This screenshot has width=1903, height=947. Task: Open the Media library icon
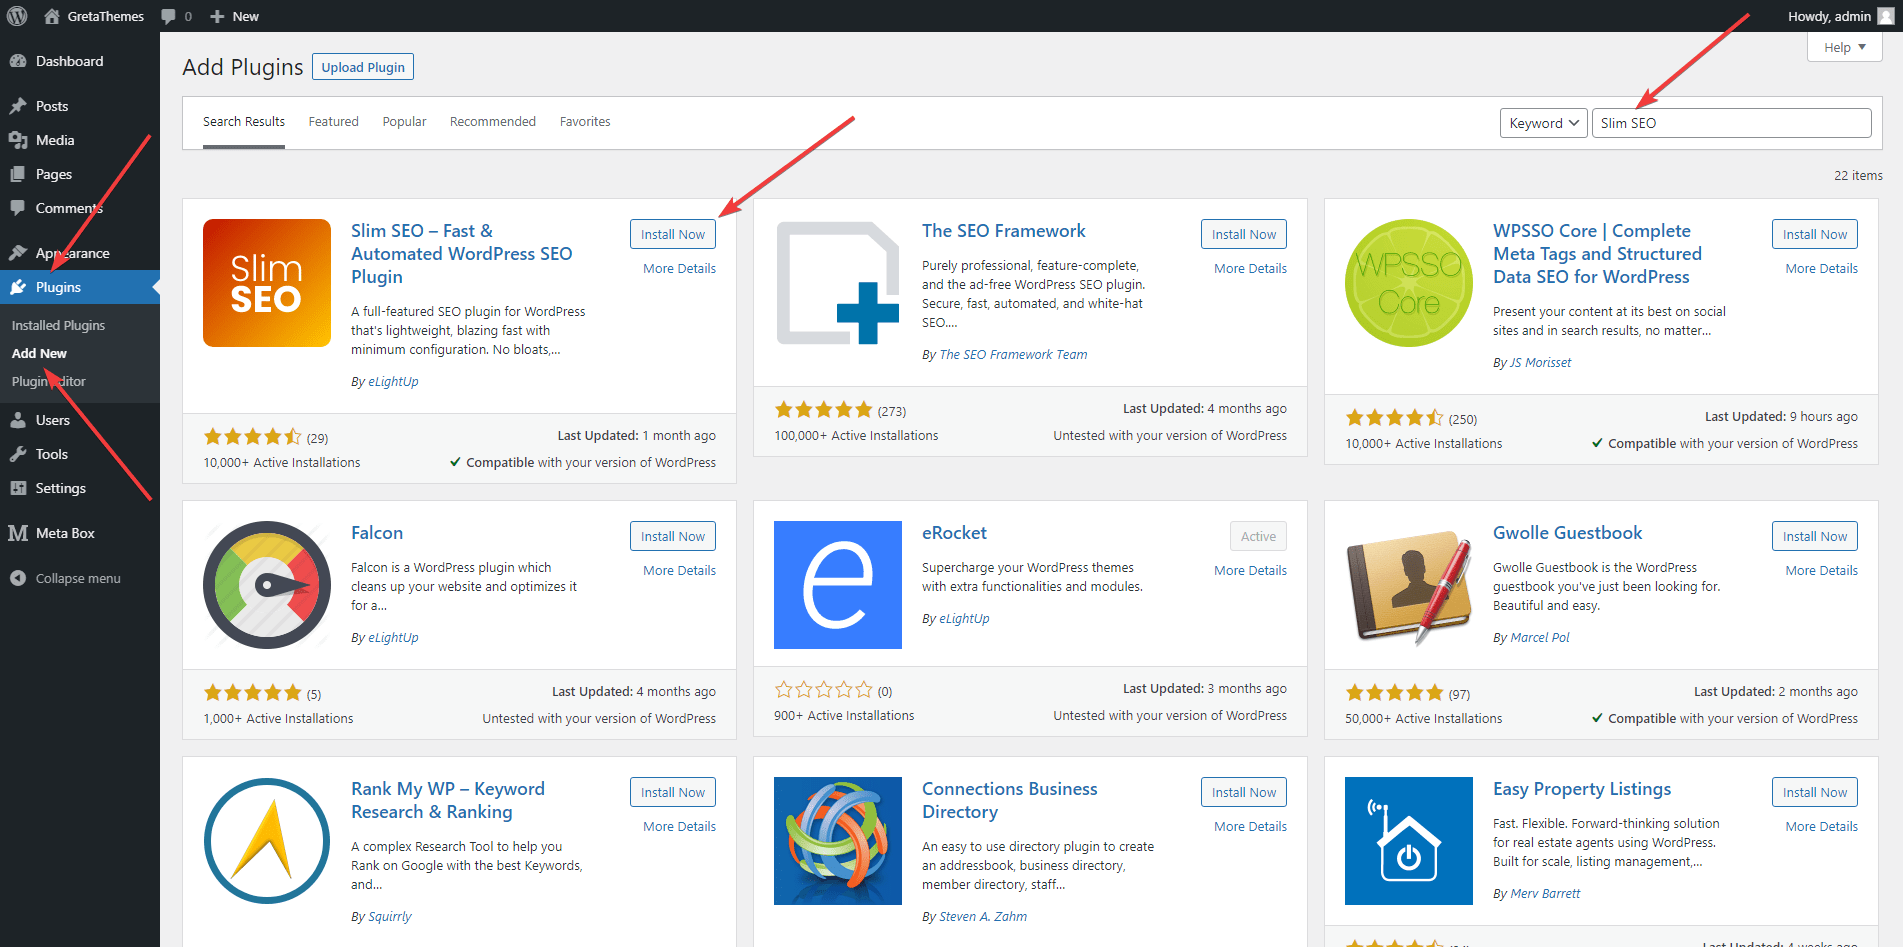click(x=19, y=140)
